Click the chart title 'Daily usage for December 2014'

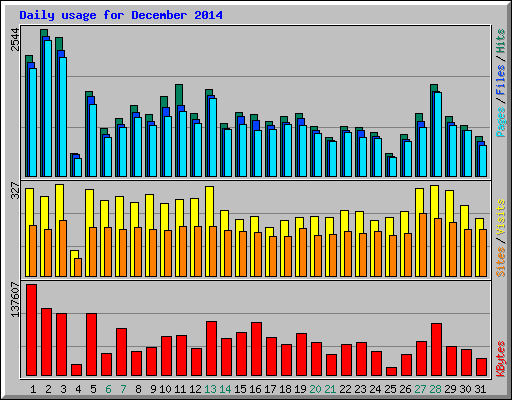coord(121,15)
